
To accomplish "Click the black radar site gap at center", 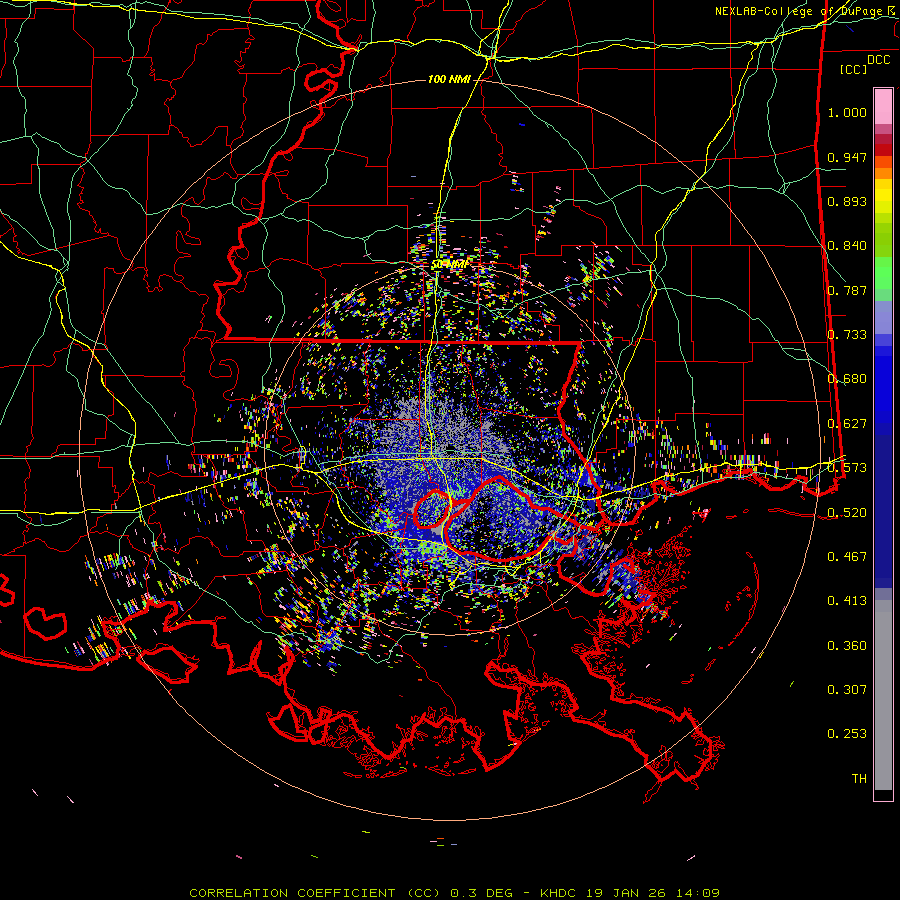I will (x=451, y=447).
